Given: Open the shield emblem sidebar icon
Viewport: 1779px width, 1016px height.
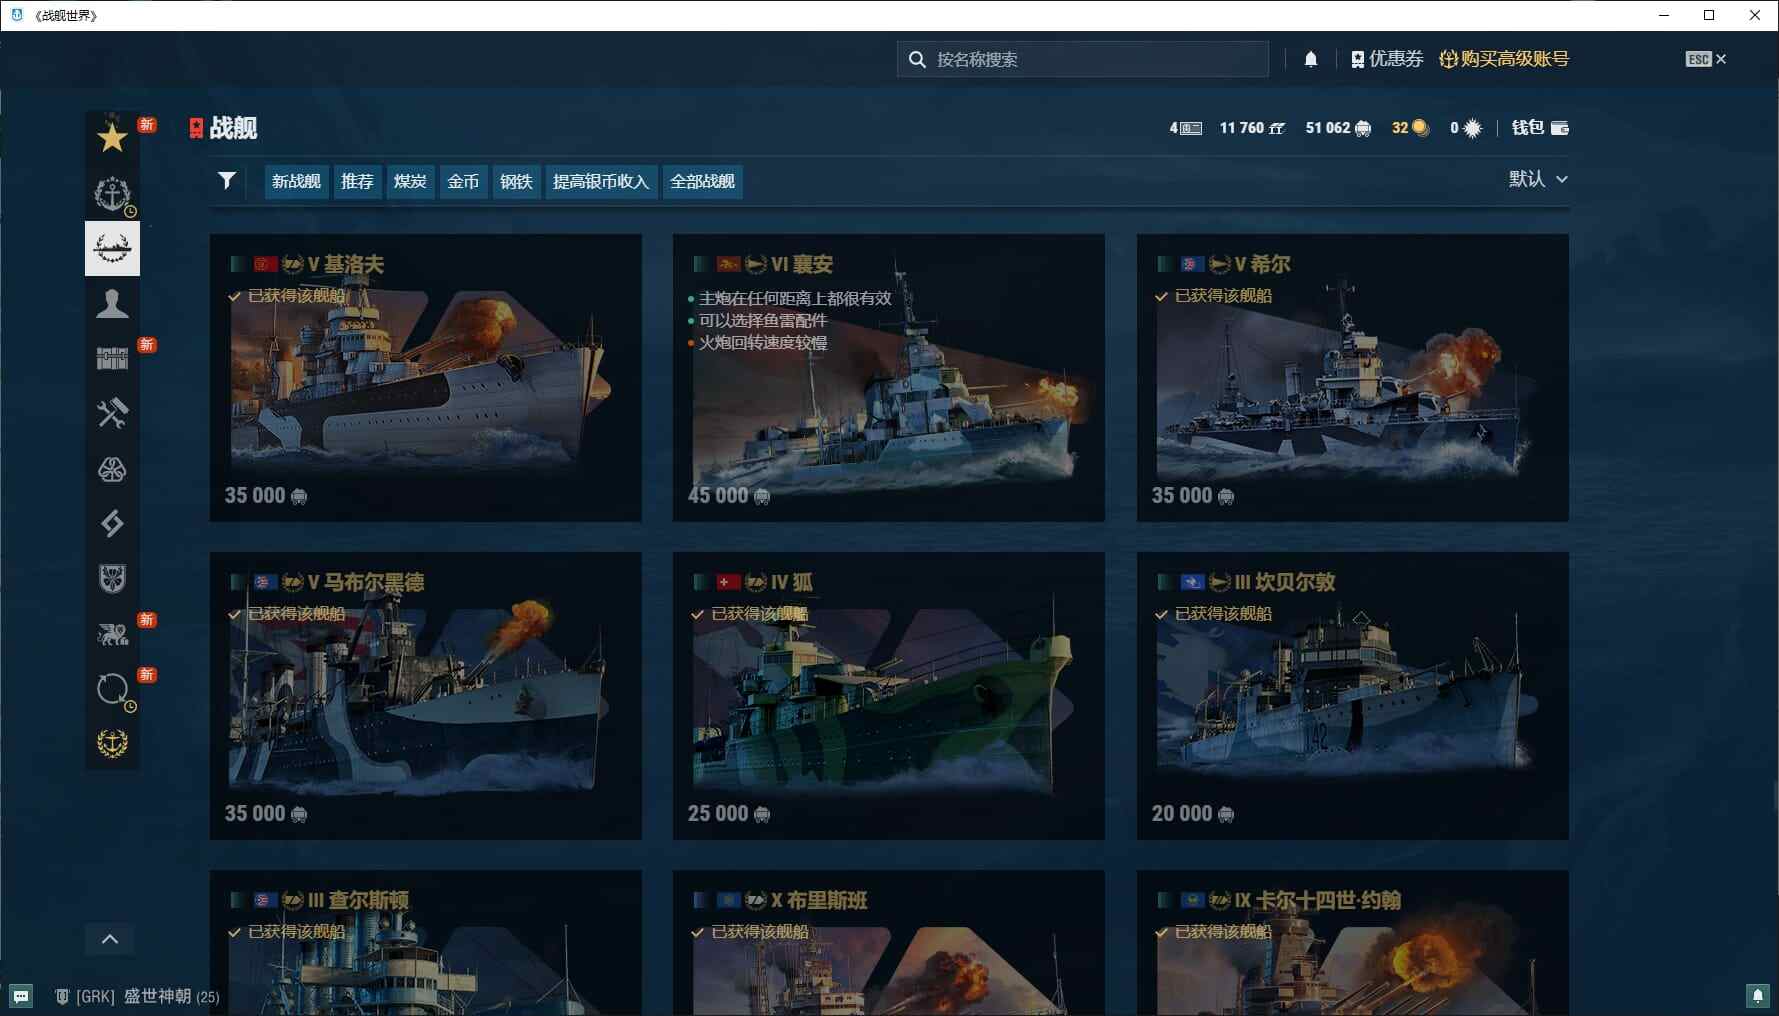Looking at the screenshot, I should coord(112,578).
